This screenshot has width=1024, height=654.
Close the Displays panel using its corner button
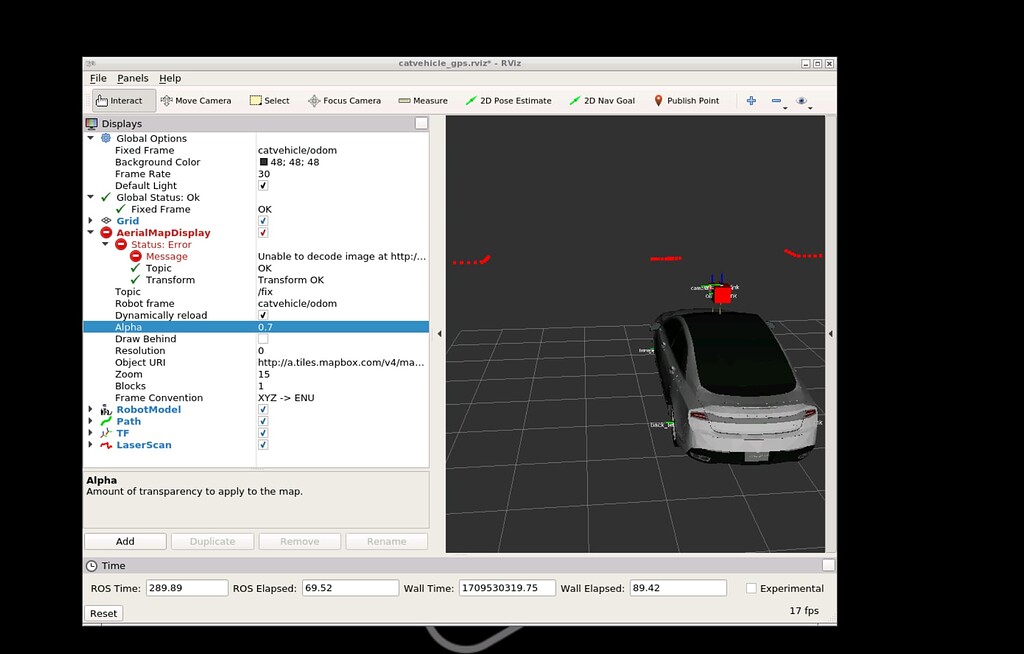422,123
